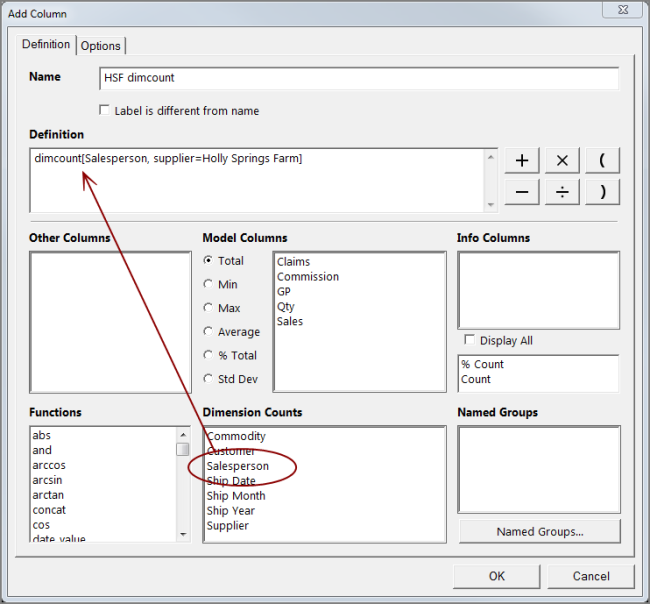Screen dimensions: 650x604
Task: Click up arrow of Functions list scrollbar
Action: tap(183, 434)
